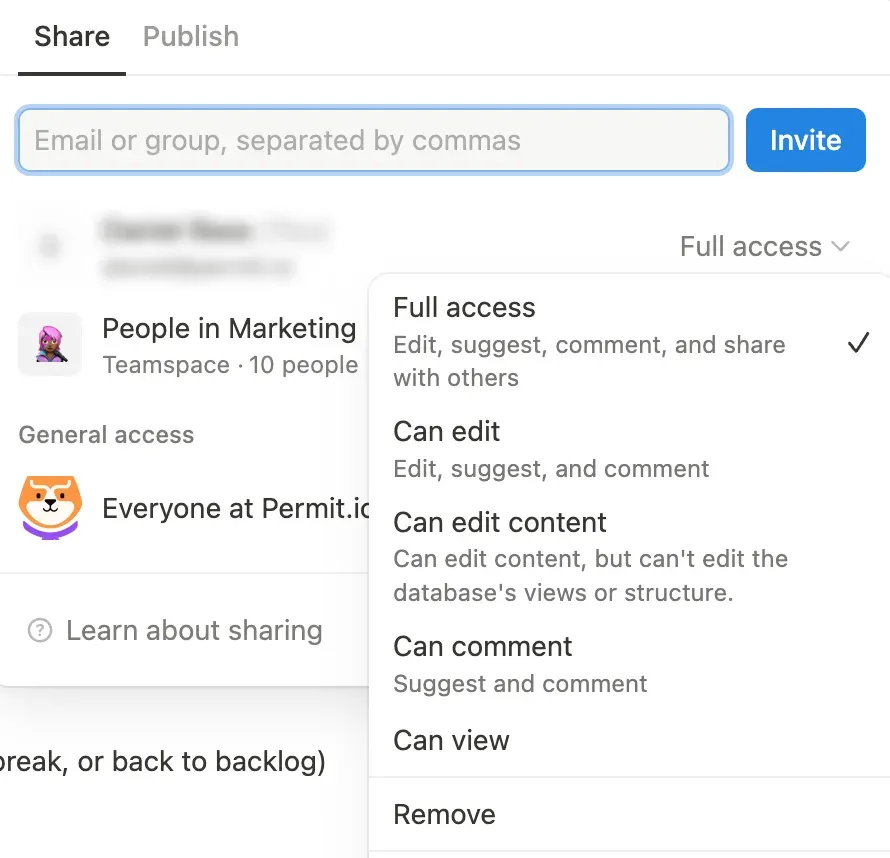Switch to the Publish tab
The image size is (890, 858).
[191, 37]
